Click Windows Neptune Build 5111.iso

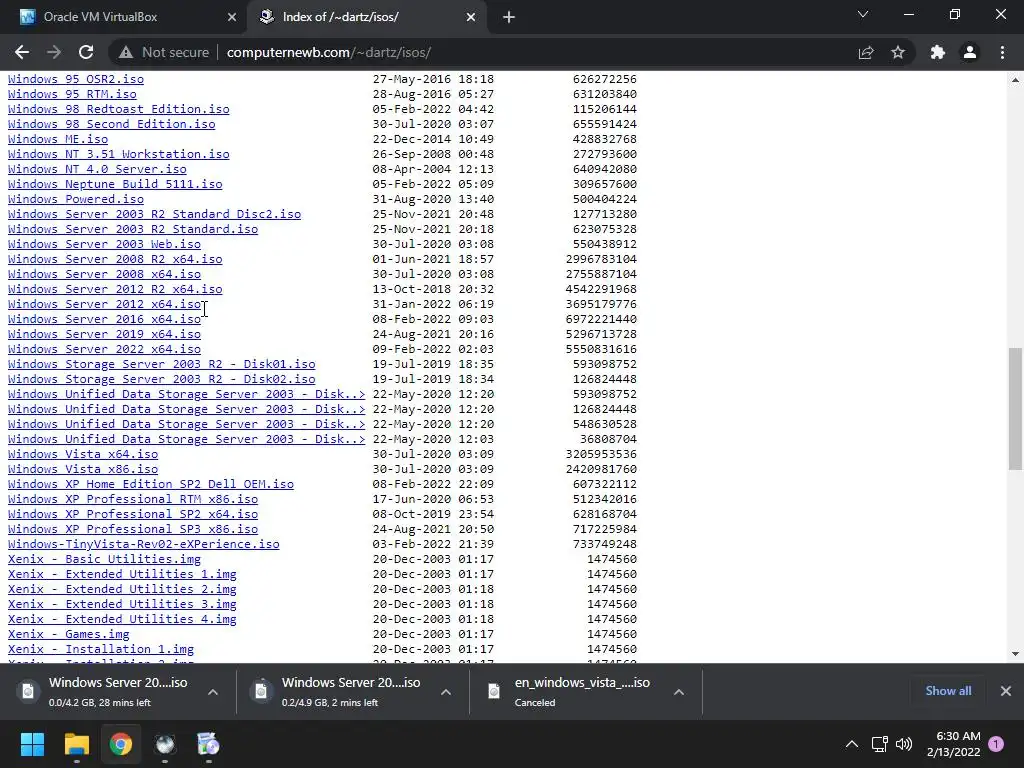(115, 184)
